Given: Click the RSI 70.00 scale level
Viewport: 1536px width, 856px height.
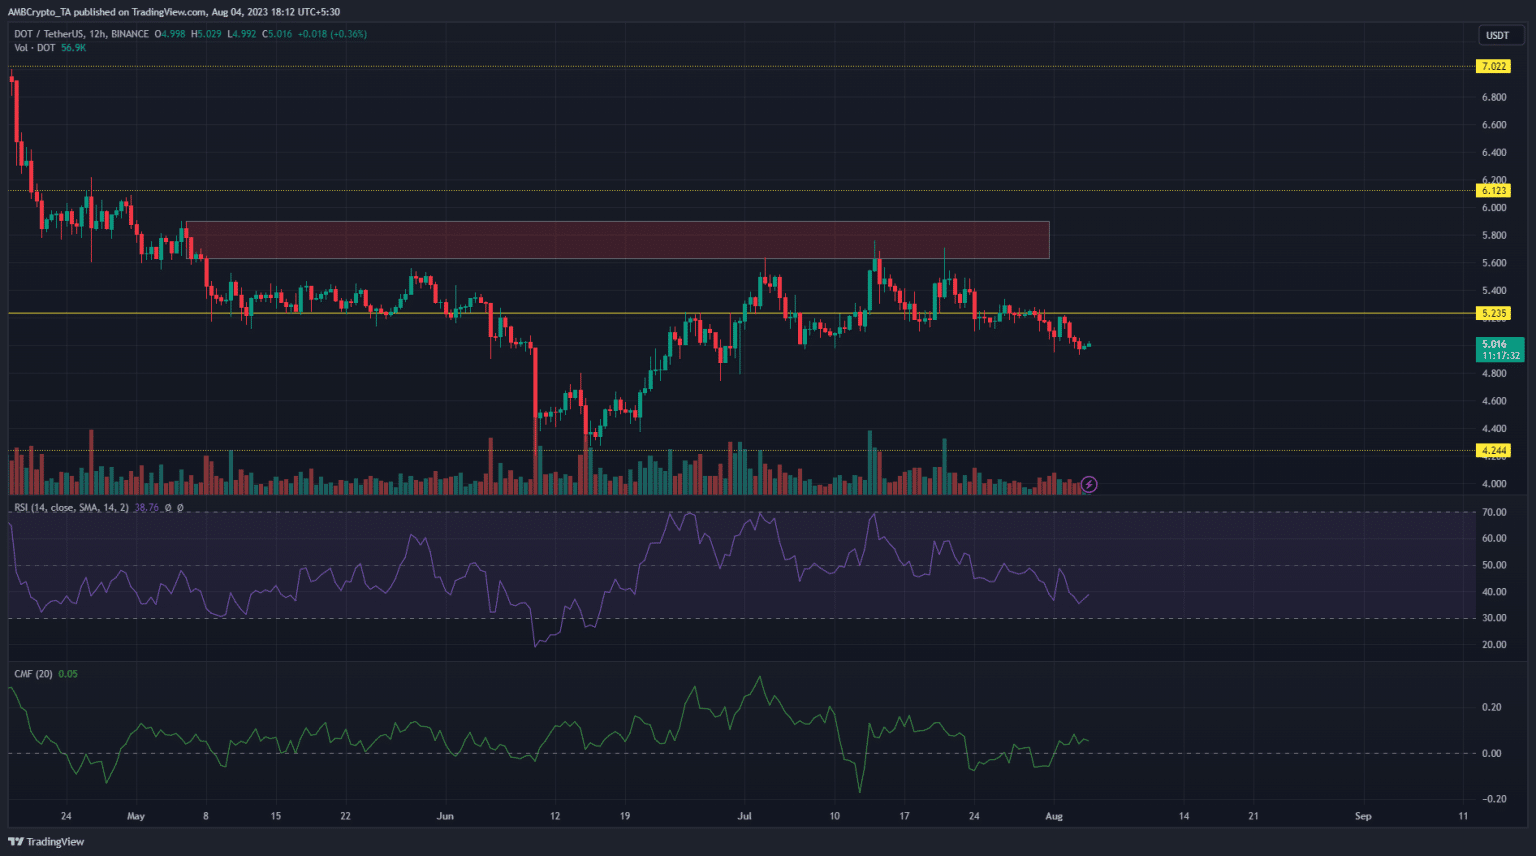Looking at the screenshot, I should (1494, 512).
